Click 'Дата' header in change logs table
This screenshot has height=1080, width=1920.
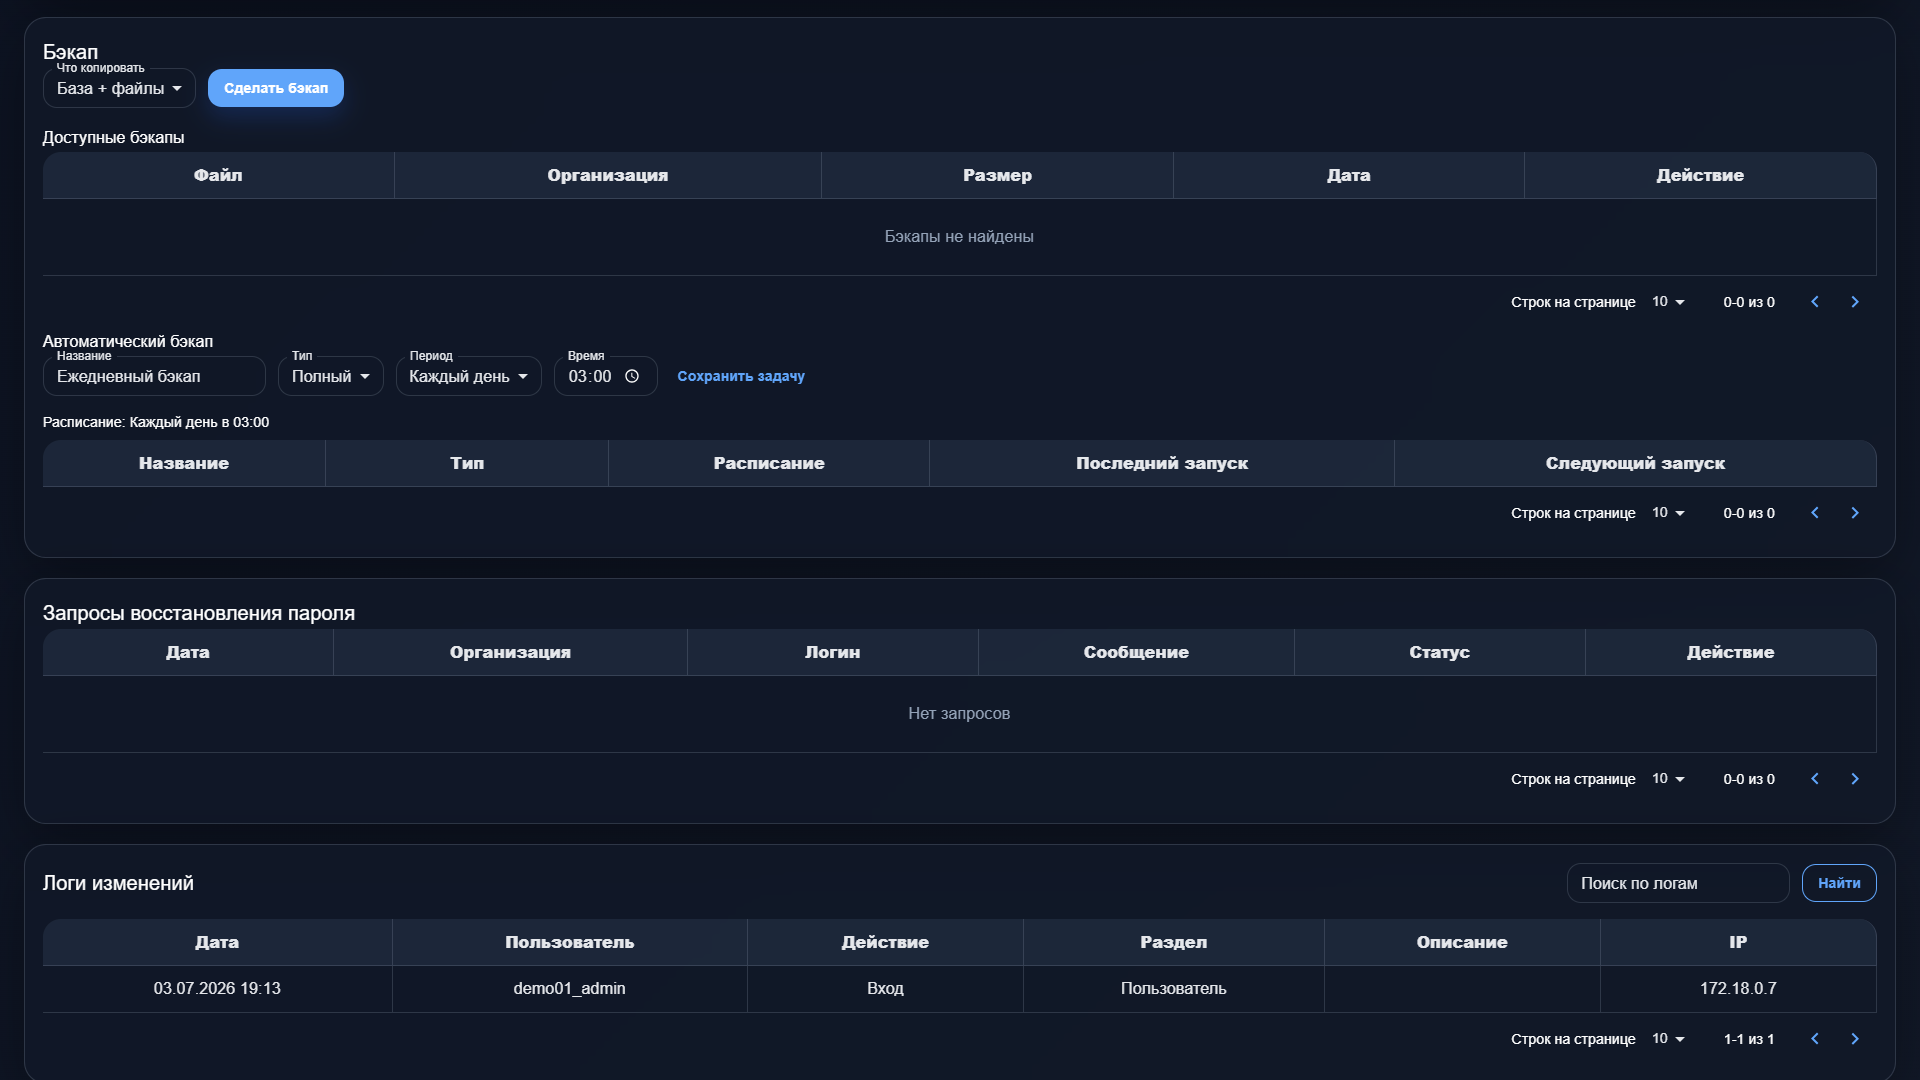tap(217, 942)
